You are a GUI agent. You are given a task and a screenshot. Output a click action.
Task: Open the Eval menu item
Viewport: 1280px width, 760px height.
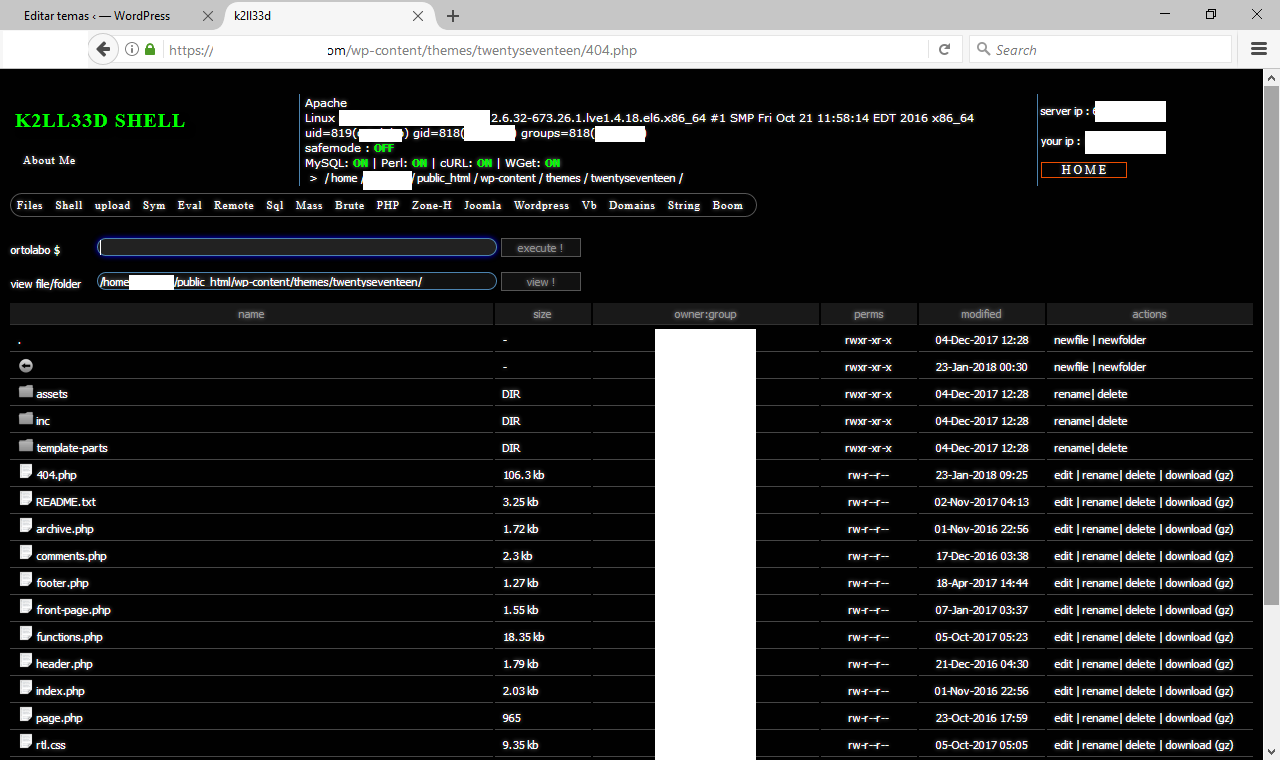[190, 205]
